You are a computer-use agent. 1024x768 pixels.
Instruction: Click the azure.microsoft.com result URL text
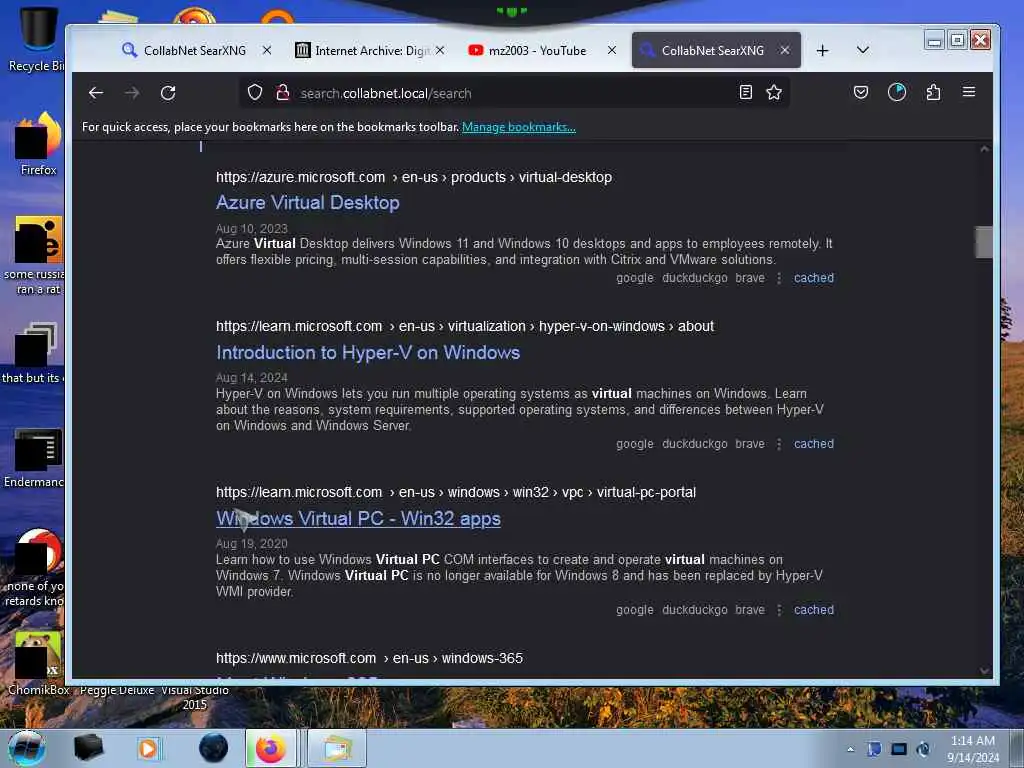pyautogui.click(x=414, y=177)
